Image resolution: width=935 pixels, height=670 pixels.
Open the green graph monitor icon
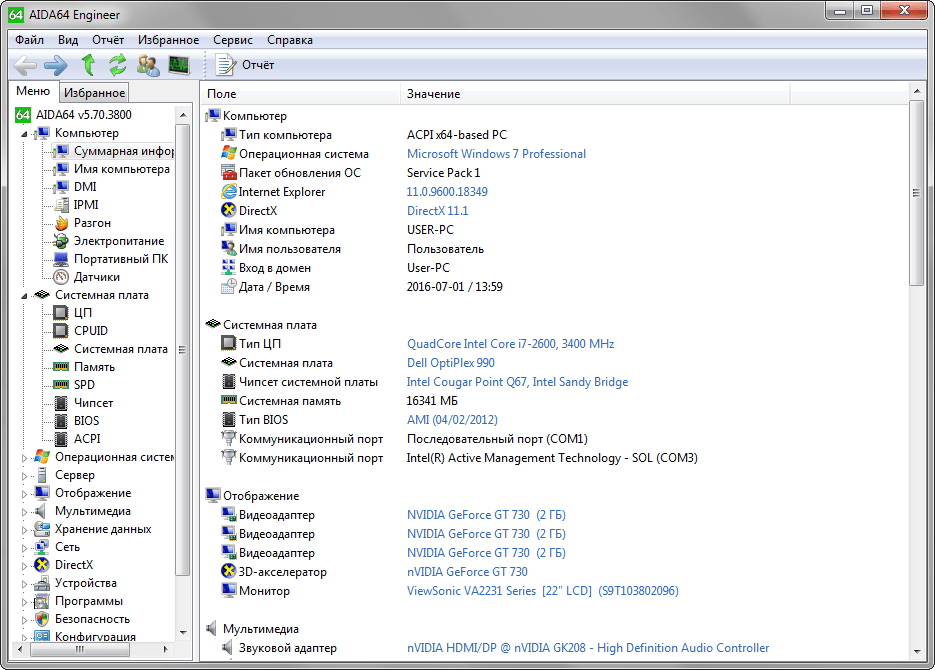[178, 65]
